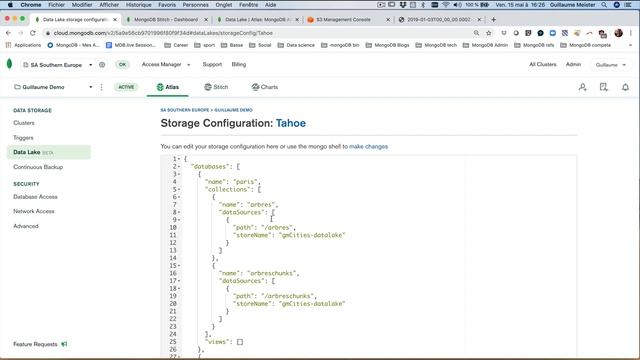Open the Historique menu in menu bar

(x=138, y=5)
